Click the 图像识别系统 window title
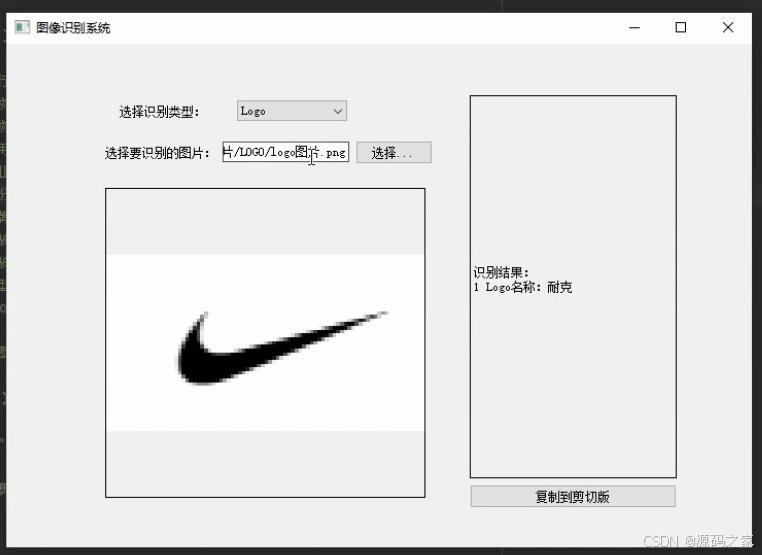The image size is (762, 555). click(x=73, y=28)
